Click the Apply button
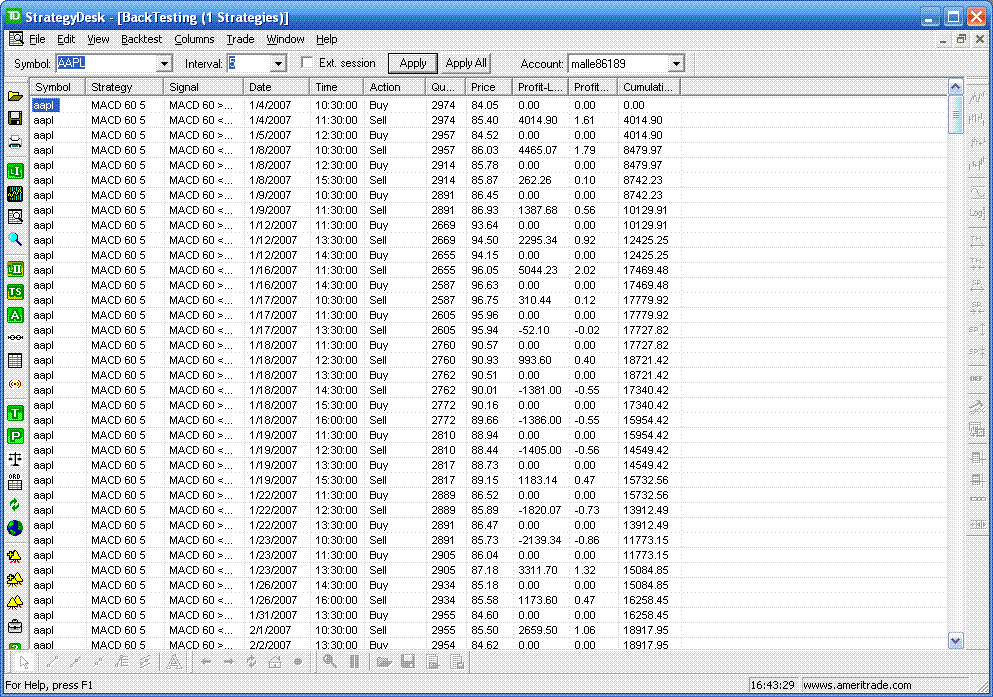 [x=413, y=63]
